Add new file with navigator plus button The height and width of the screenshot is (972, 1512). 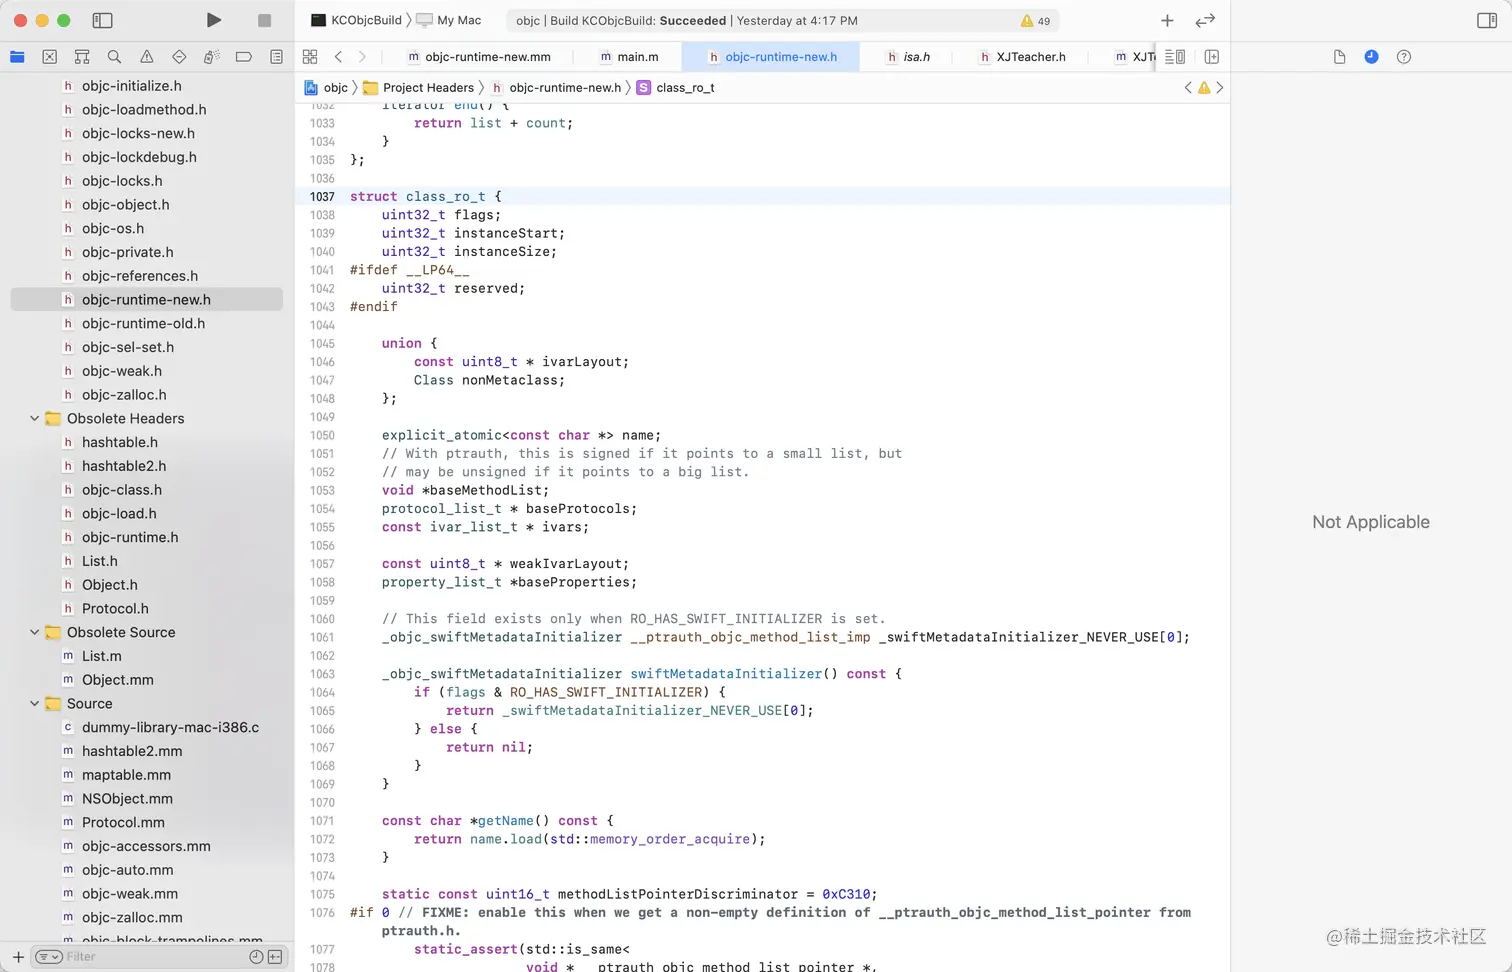point(17,957)
